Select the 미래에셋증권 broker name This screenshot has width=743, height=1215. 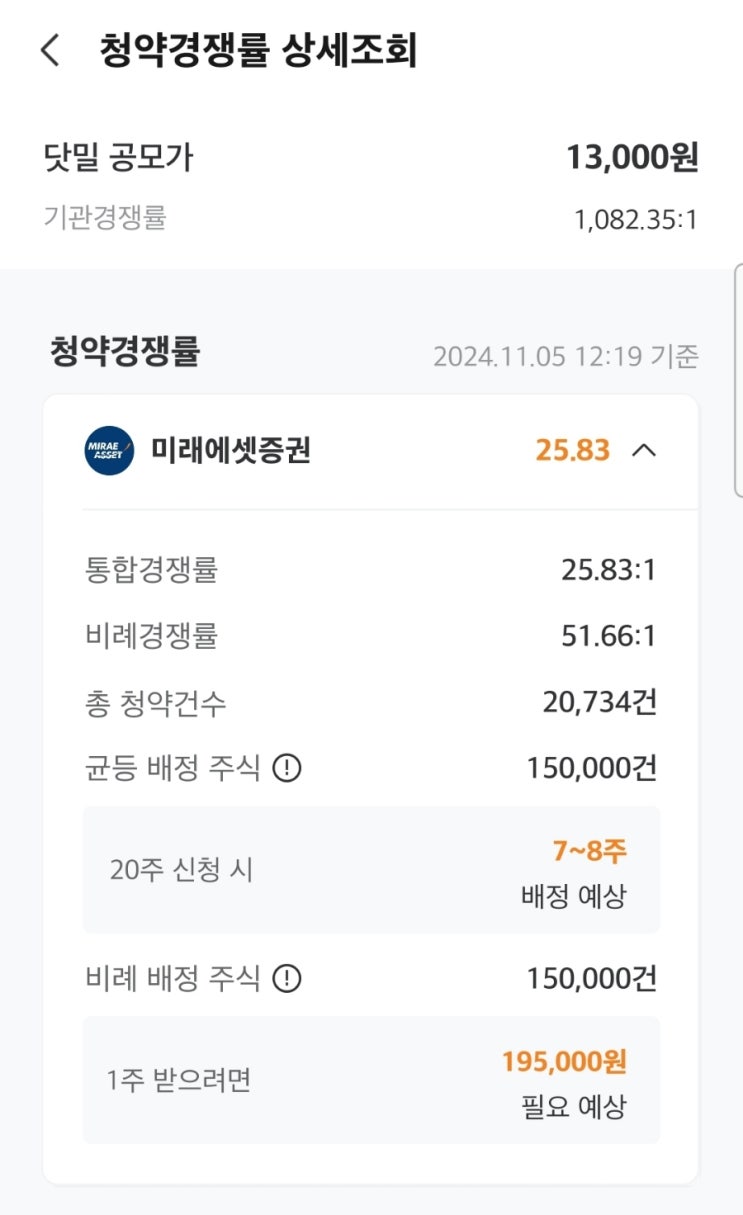(x=231, y=450)
